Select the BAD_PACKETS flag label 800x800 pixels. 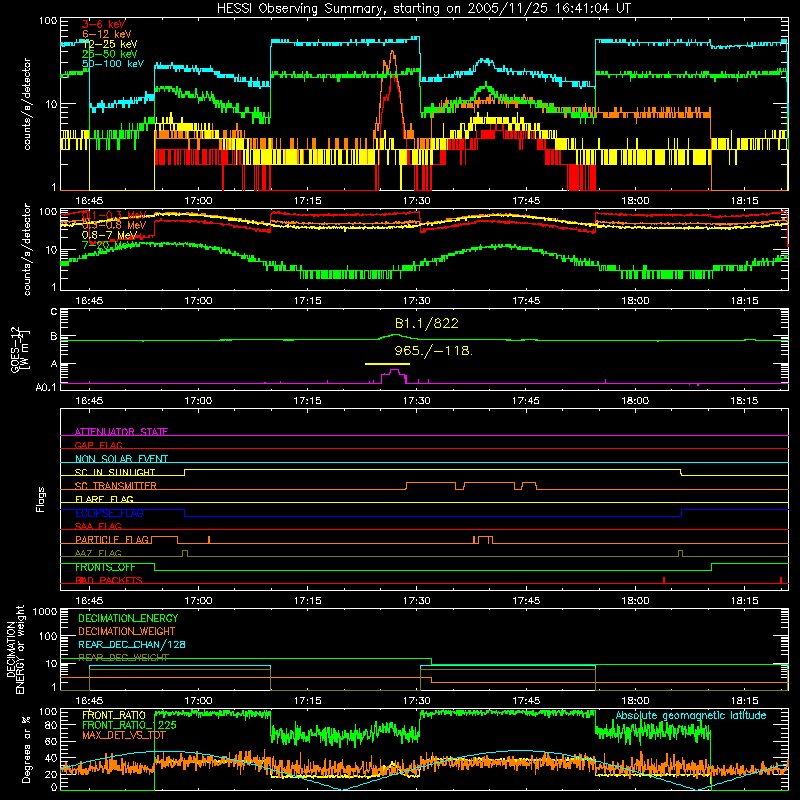pos(109,580)
